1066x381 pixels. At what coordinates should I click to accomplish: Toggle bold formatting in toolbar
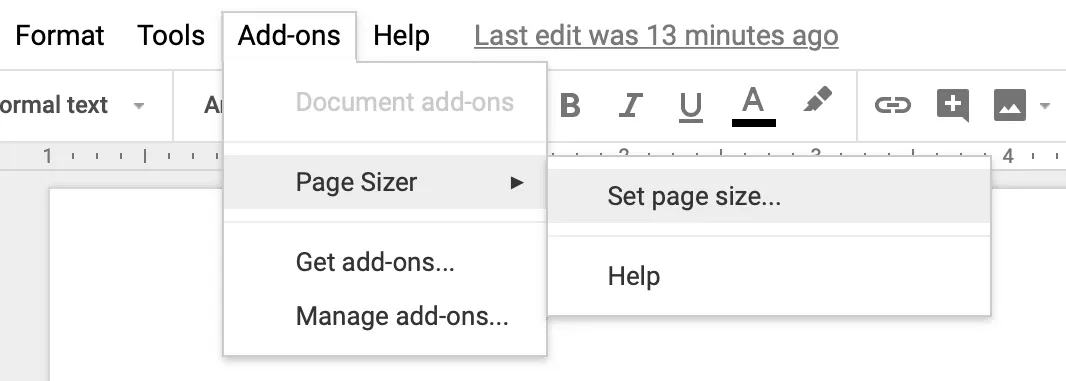[x=570, y=105]
